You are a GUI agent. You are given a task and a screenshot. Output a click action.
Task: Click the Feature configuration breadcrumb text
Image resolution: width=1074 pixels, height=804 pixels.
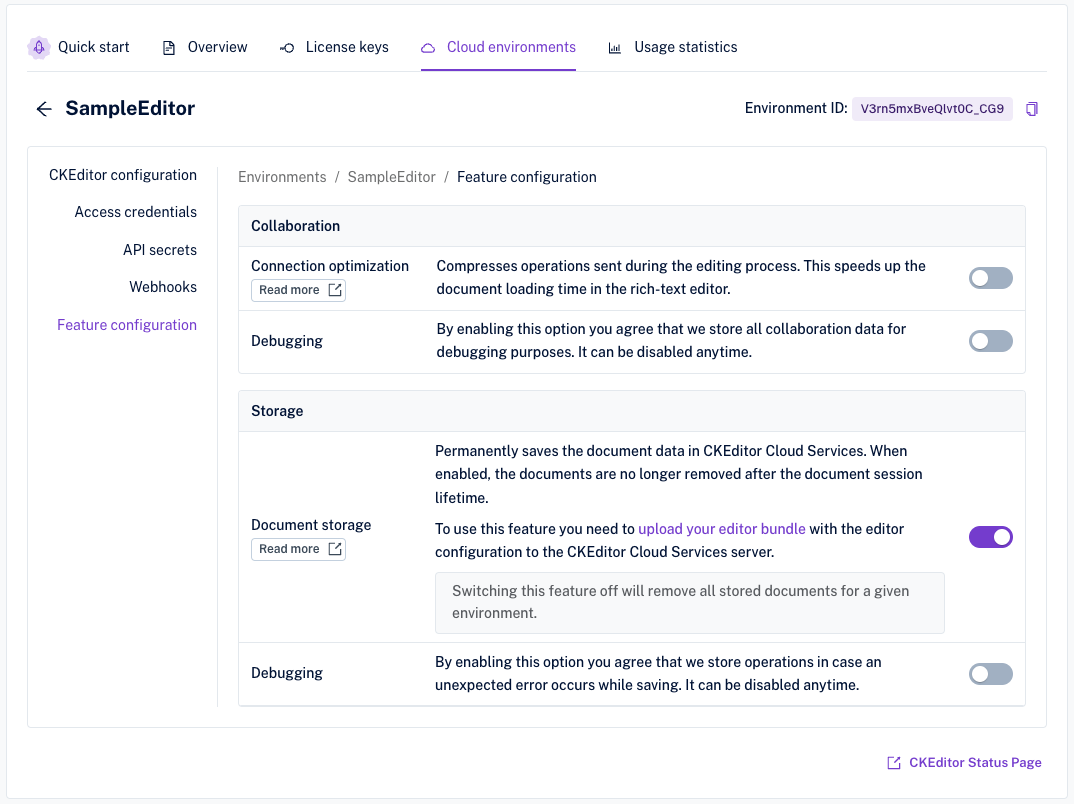(526, 177)
